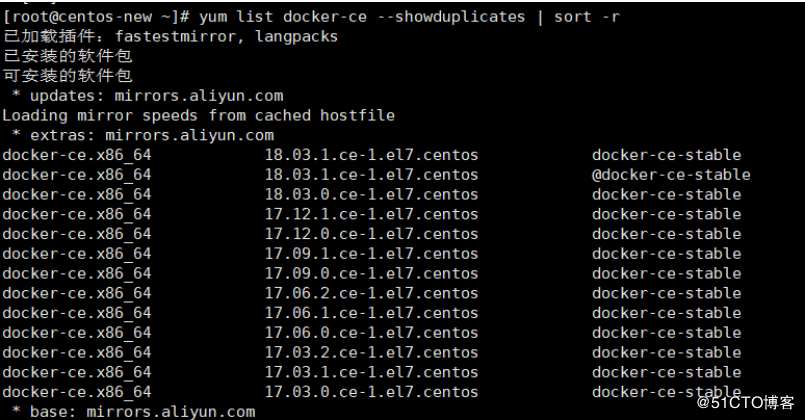805x420 pixels.
Task: Select version 17.06.2.ce-1.el7.centos
Action: click(x=371, y=293)
